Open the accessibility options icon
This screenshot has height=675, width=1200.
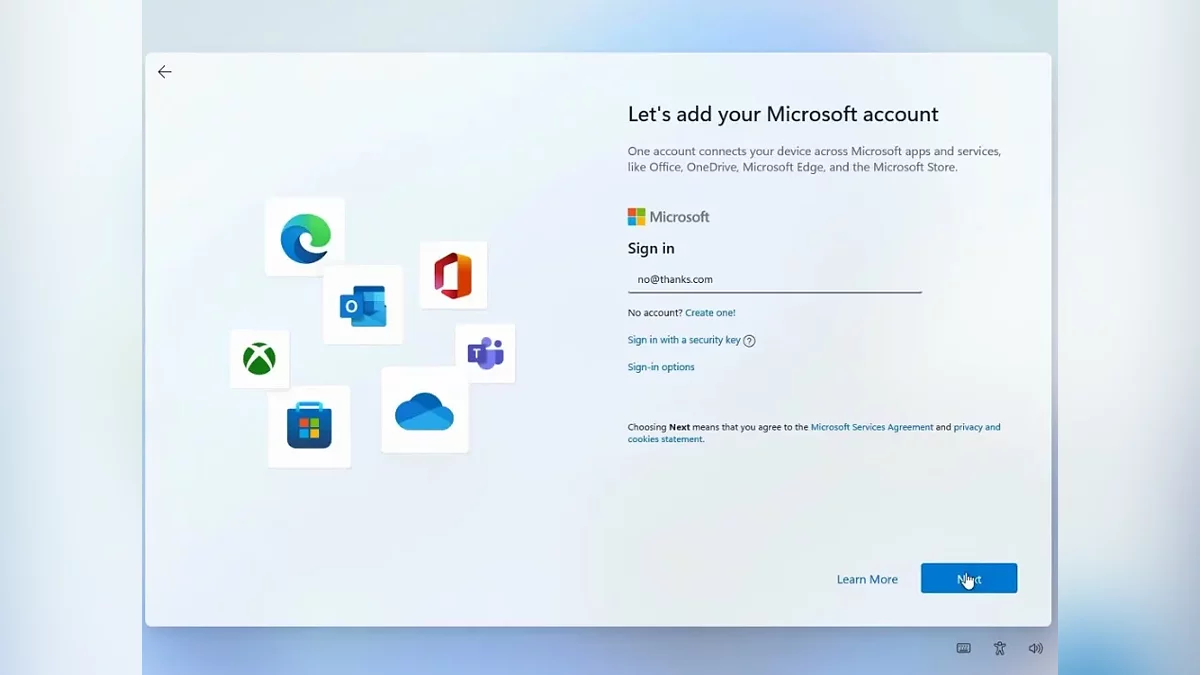(x=1000, y=648)
